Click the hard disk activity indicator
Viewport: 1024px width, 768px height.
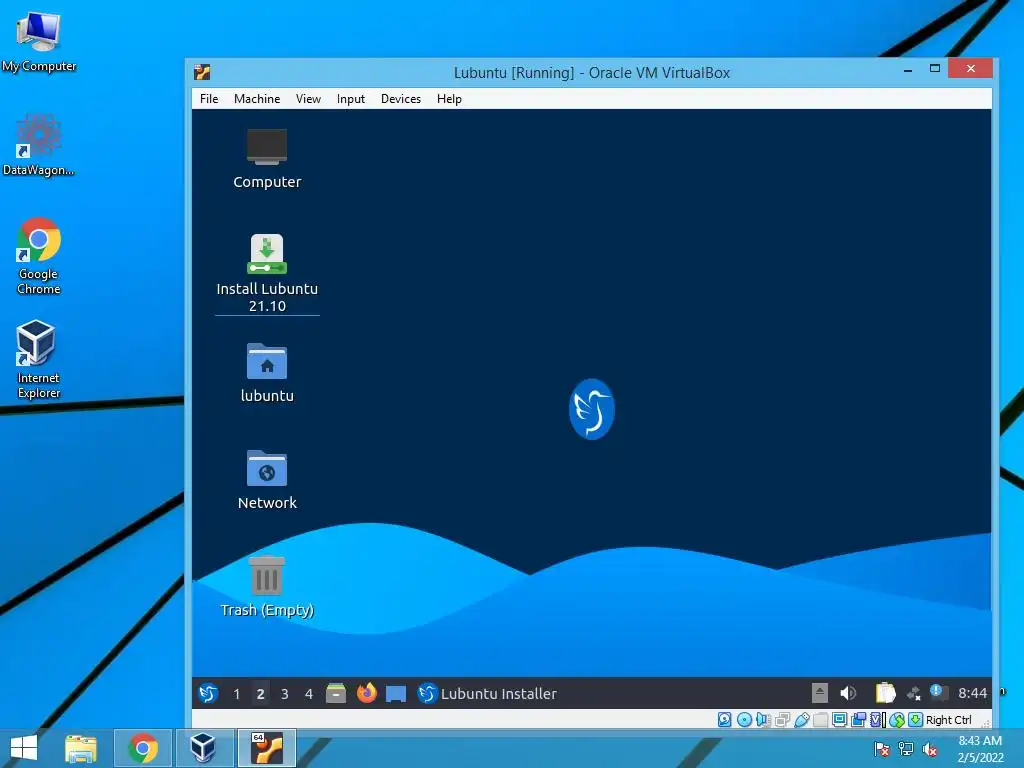[724, 720]
